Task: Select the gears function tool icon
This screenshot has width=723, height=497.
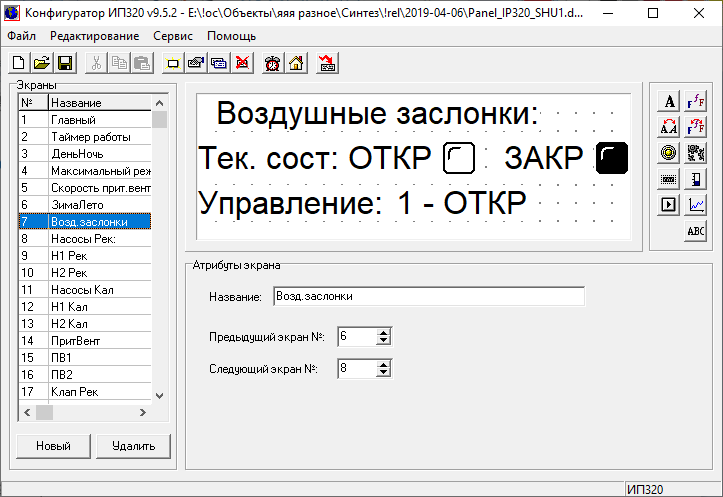Action: click(x=696, y=153)
